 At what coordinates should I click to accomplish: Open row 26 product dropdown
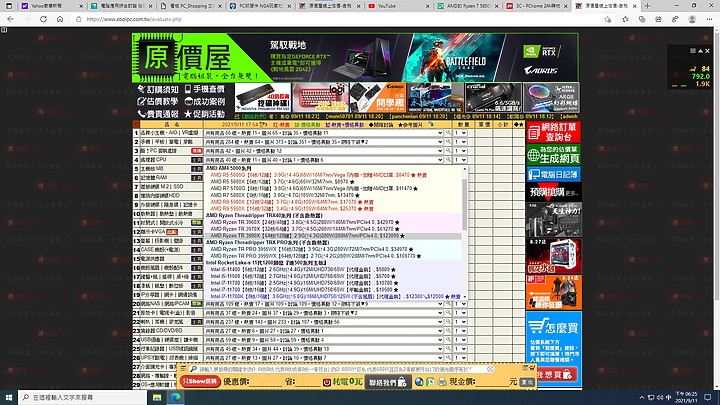[x=324, y=358]
